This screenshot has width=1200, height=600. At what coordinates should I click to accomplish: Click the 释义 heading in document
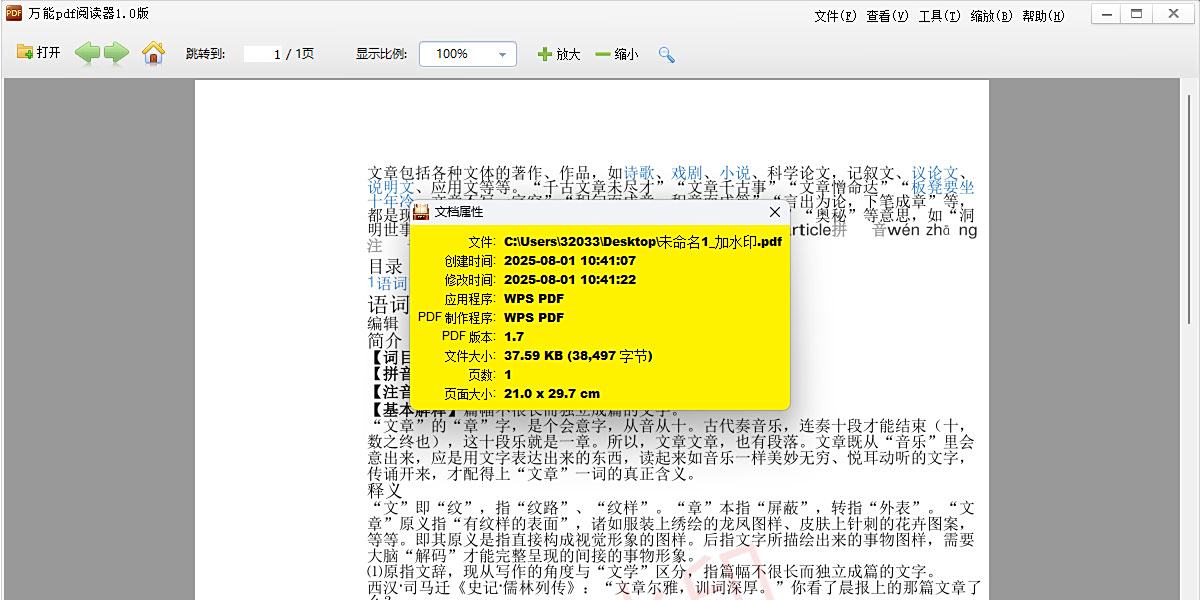384,491
